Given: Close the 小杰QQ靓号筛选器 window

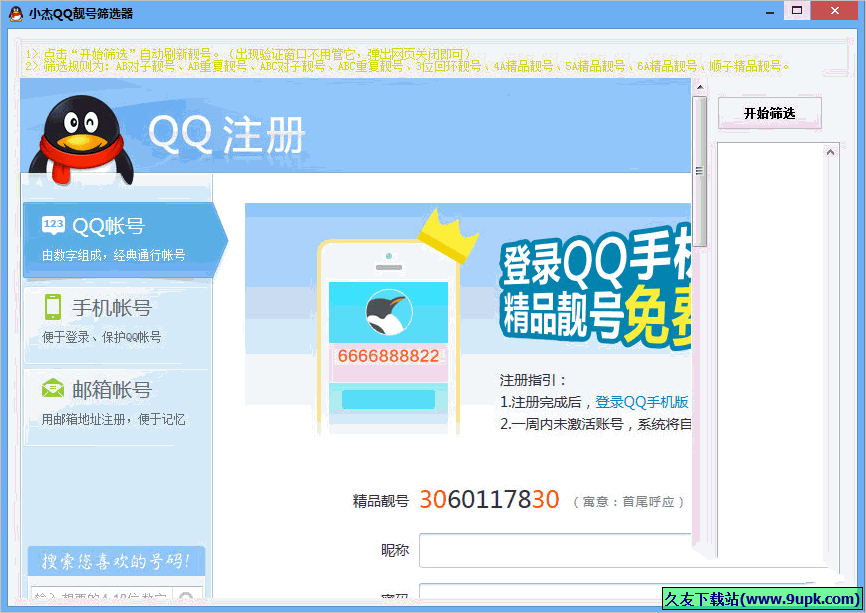Looking at the screenshot, I should tap(835, 10).
